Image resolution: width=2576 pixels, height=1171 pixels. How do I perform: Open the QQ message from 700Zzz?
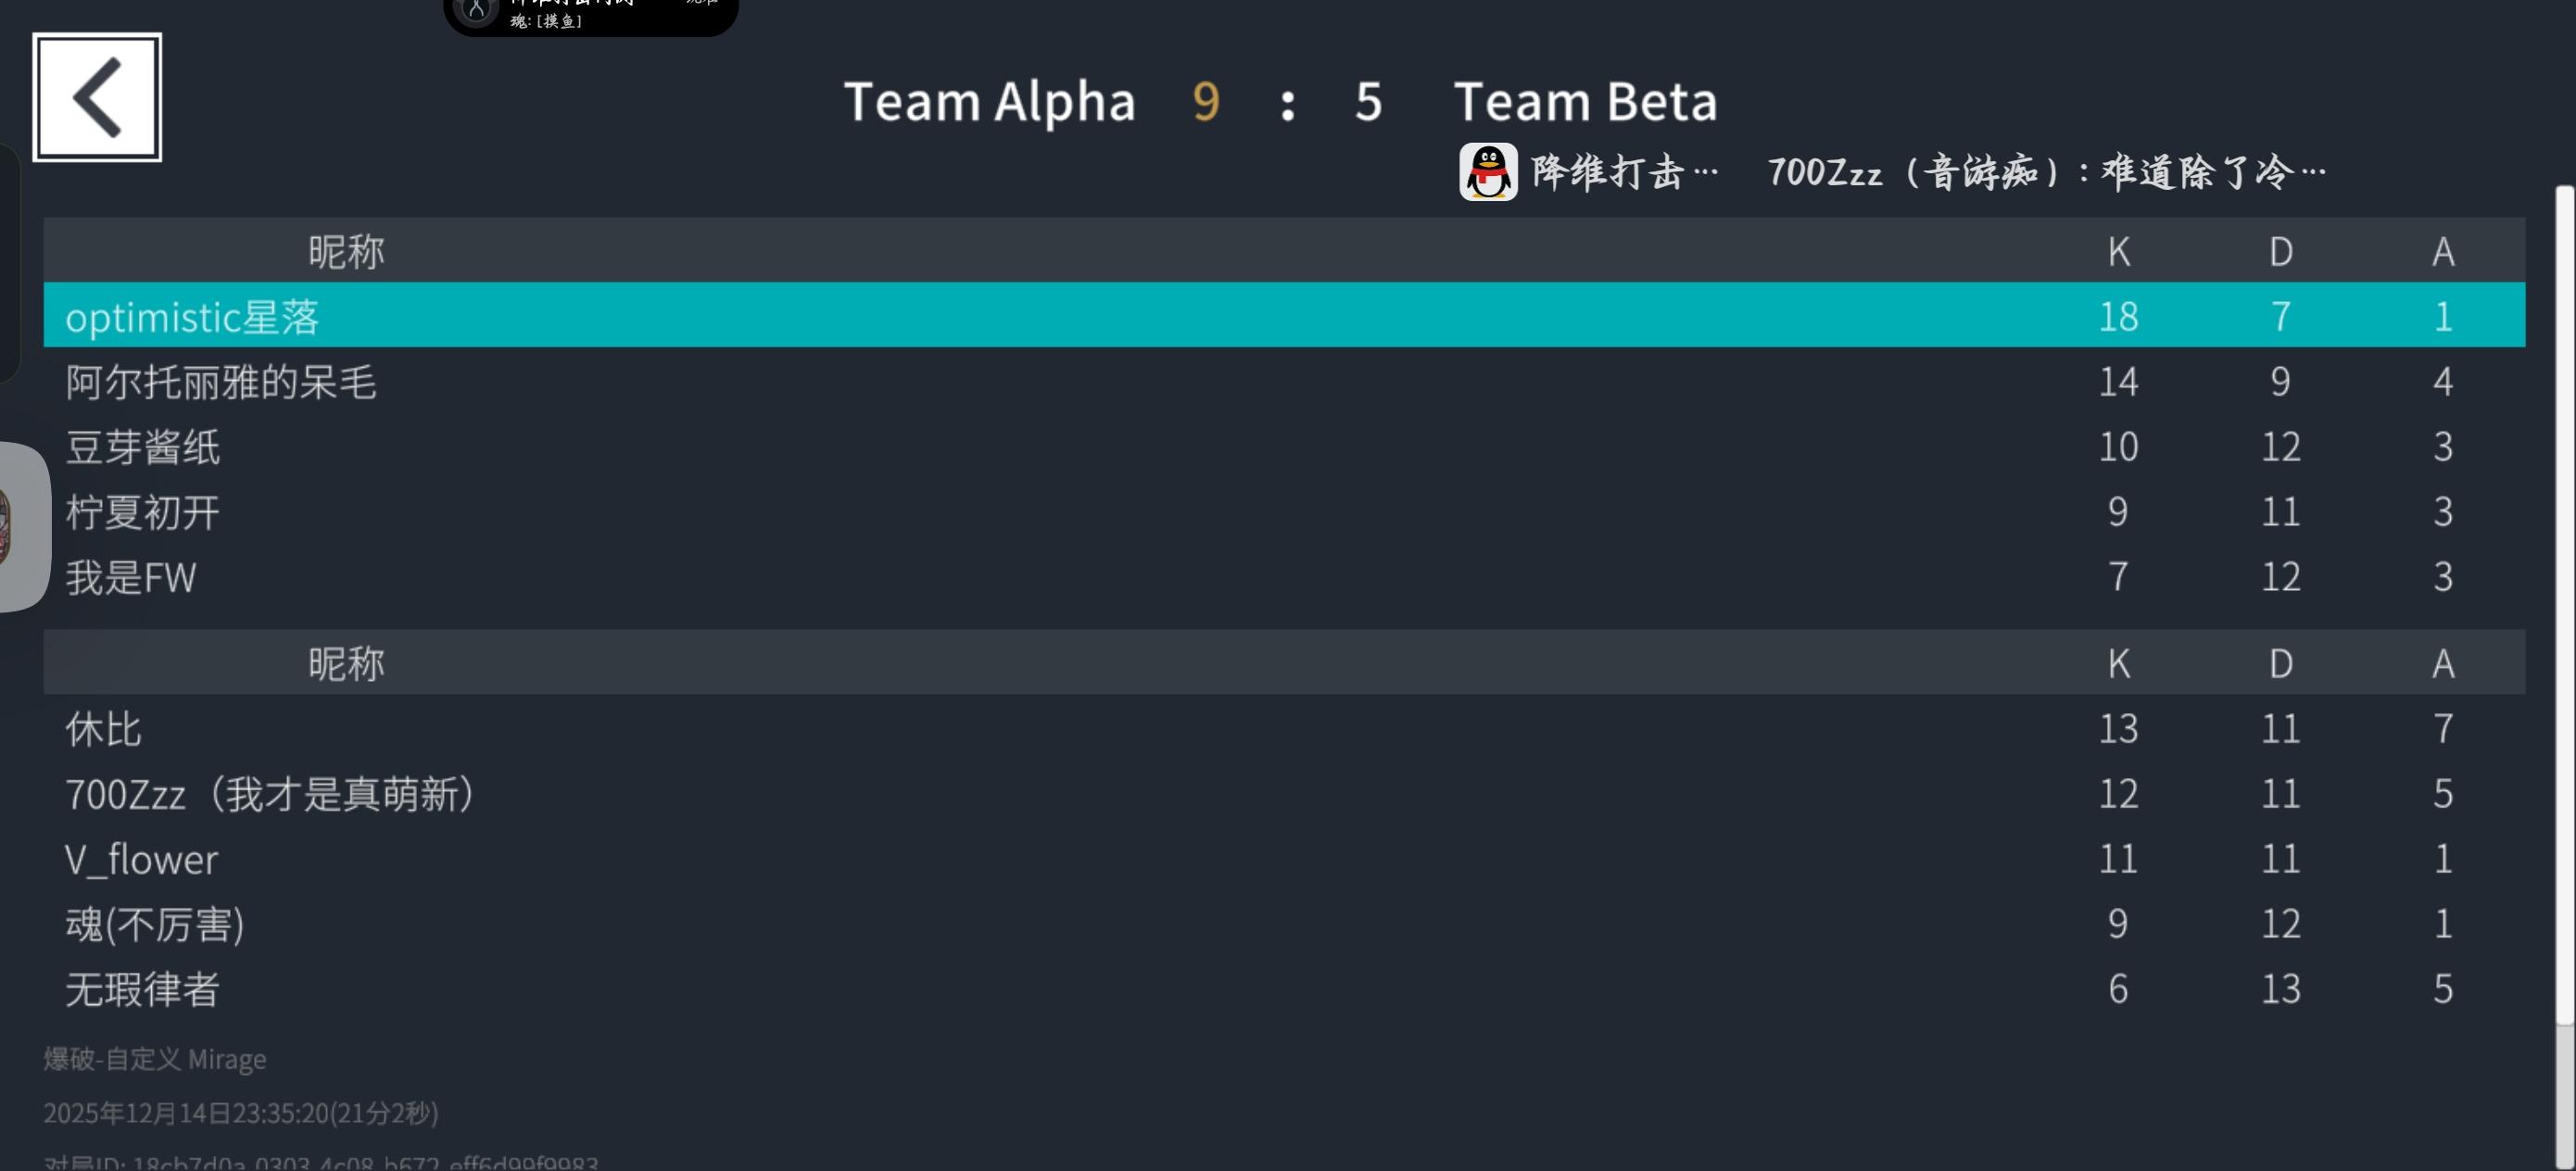2045,172
